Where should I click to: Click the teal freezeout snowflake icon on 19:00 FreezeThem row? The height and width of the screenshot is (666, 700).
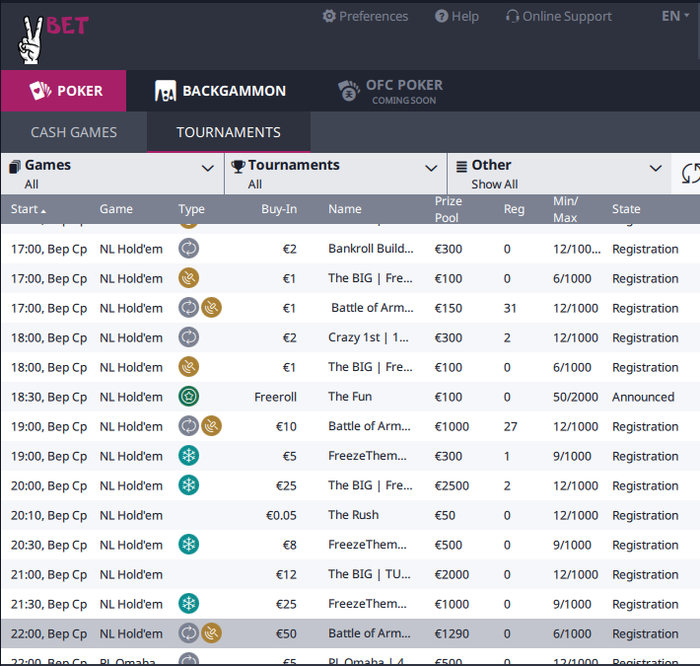pos(189,456)
